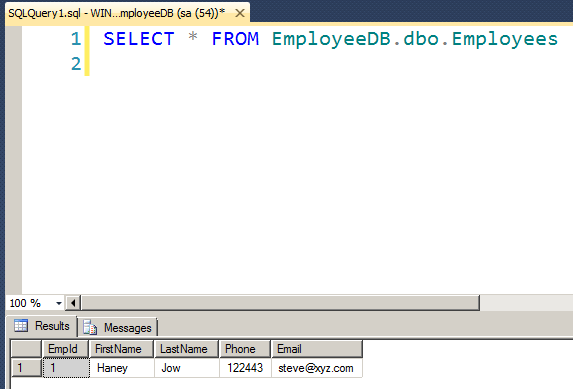Select row 1 via row header
The height and width of the screenshot is (389, 573).
click(x=26, y=368)
